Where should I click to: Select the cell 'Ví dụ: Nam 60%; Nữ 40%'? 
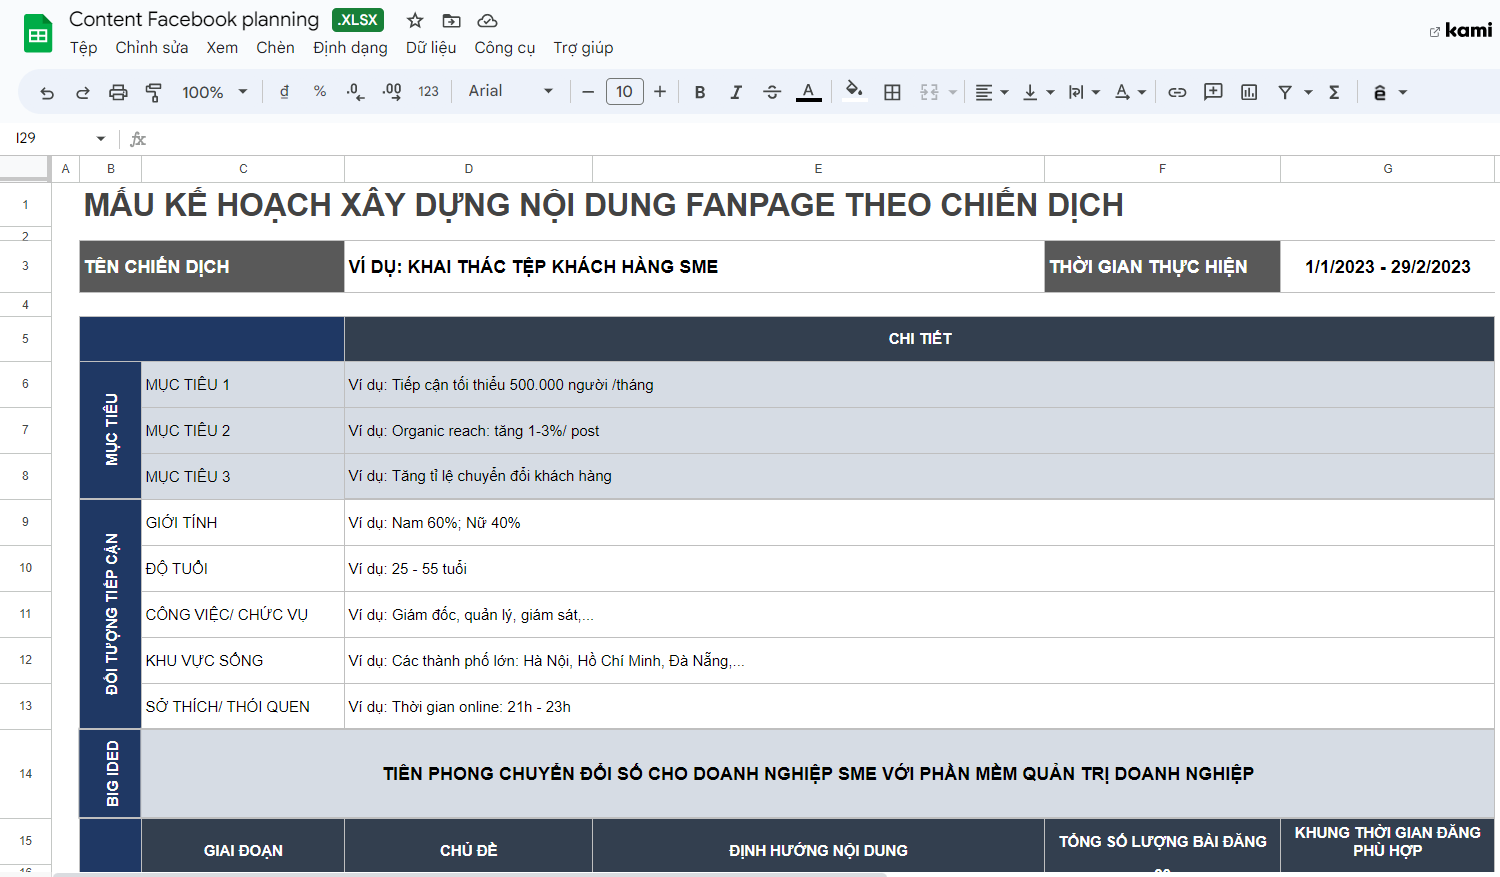(x=919, y=523)
